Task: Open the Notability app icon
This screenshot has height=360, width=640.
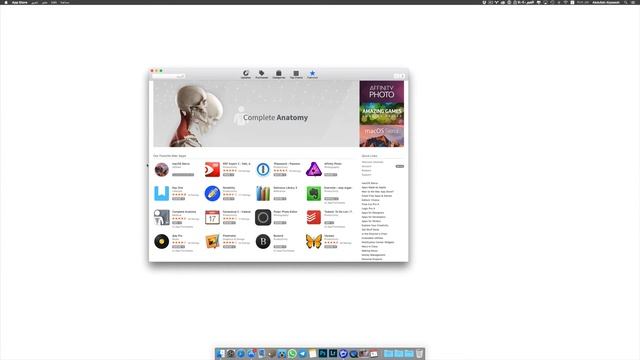Action: click(212, 193)
